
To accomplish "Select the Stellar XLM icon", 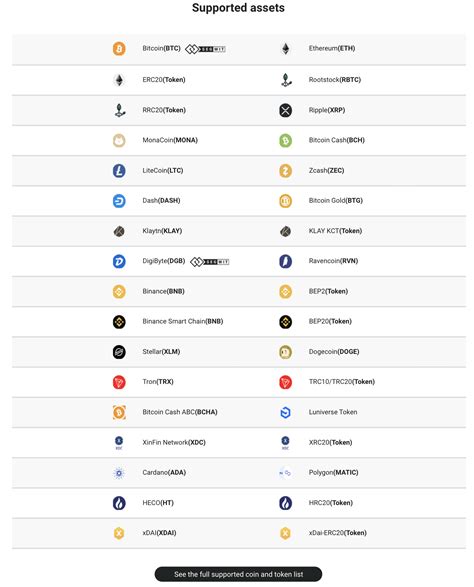I will tap(119, 352).
